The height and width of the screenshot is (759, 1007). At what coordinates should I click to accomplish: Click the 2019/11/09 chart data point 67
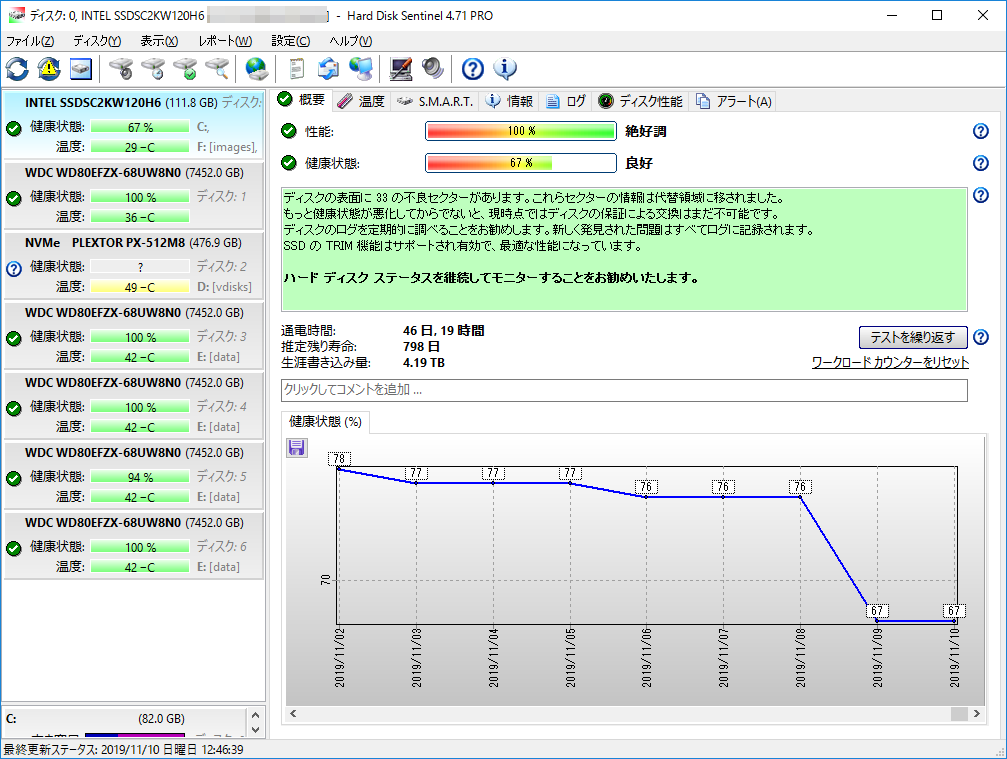[877, 621]
